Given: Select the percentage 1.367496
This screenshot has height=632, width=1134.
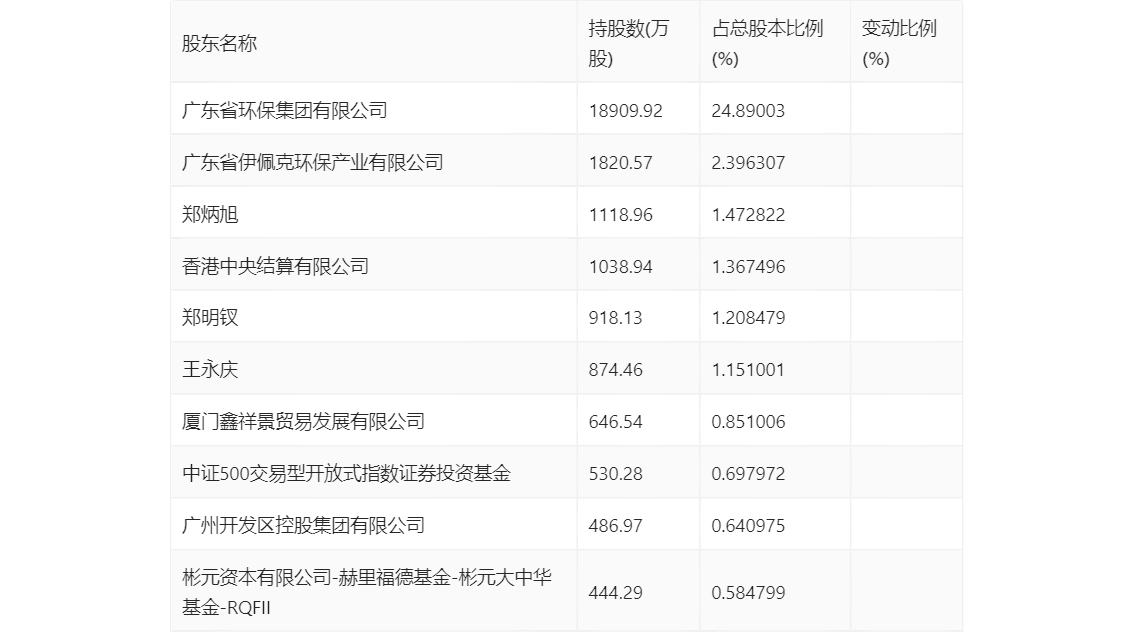Looking at the screenshot, I should (x=748, y=267).
